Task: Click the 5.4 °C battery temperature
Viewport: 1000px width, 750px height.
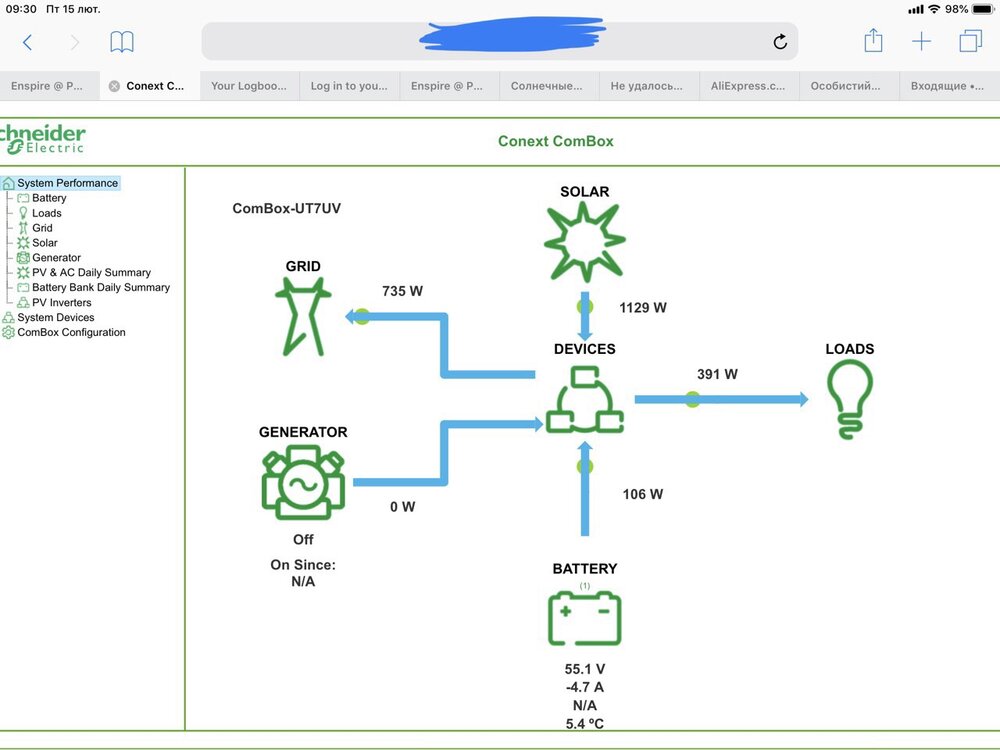Action: point(585,724)
